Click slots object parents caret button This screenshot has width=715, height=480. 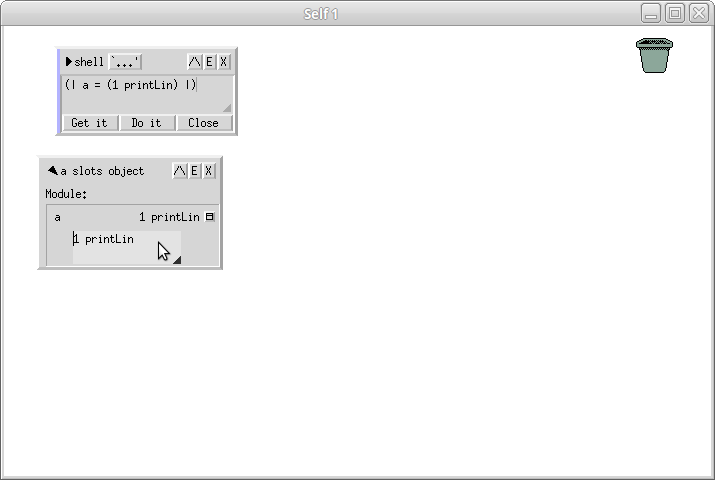180,171
